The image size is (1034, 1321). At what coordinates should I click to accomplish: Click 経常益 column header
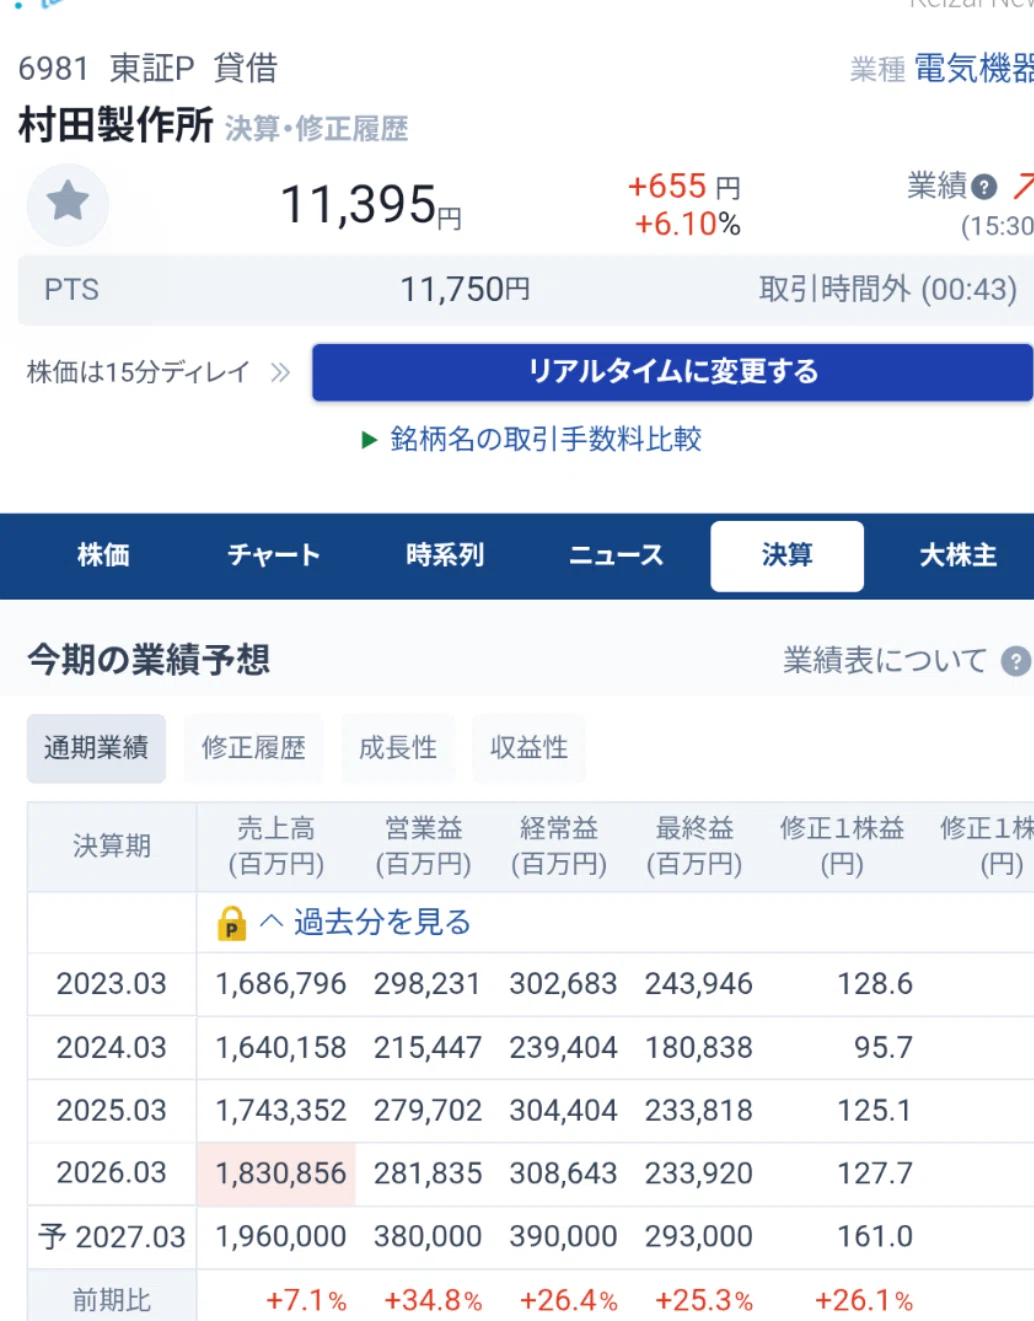[x=559, y=846]
